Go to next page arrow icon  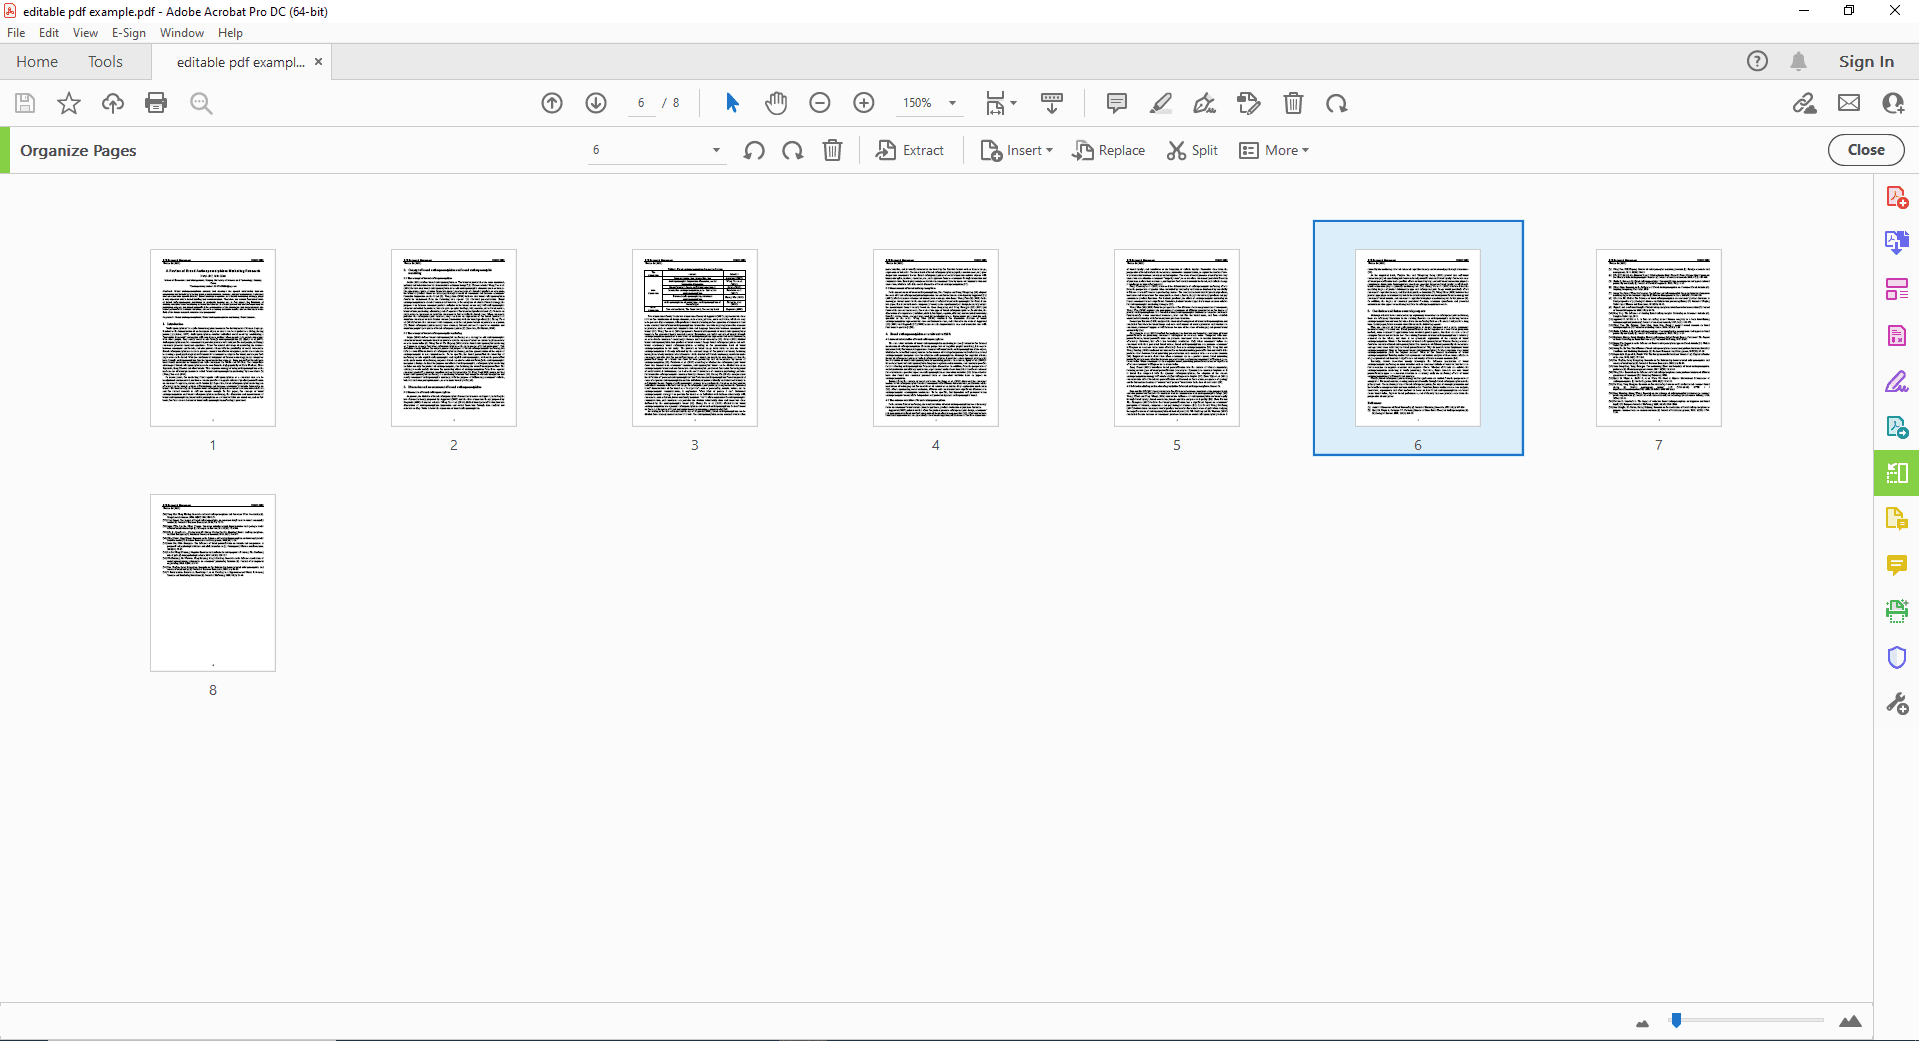pyautogui.click(x=596, y=103)
